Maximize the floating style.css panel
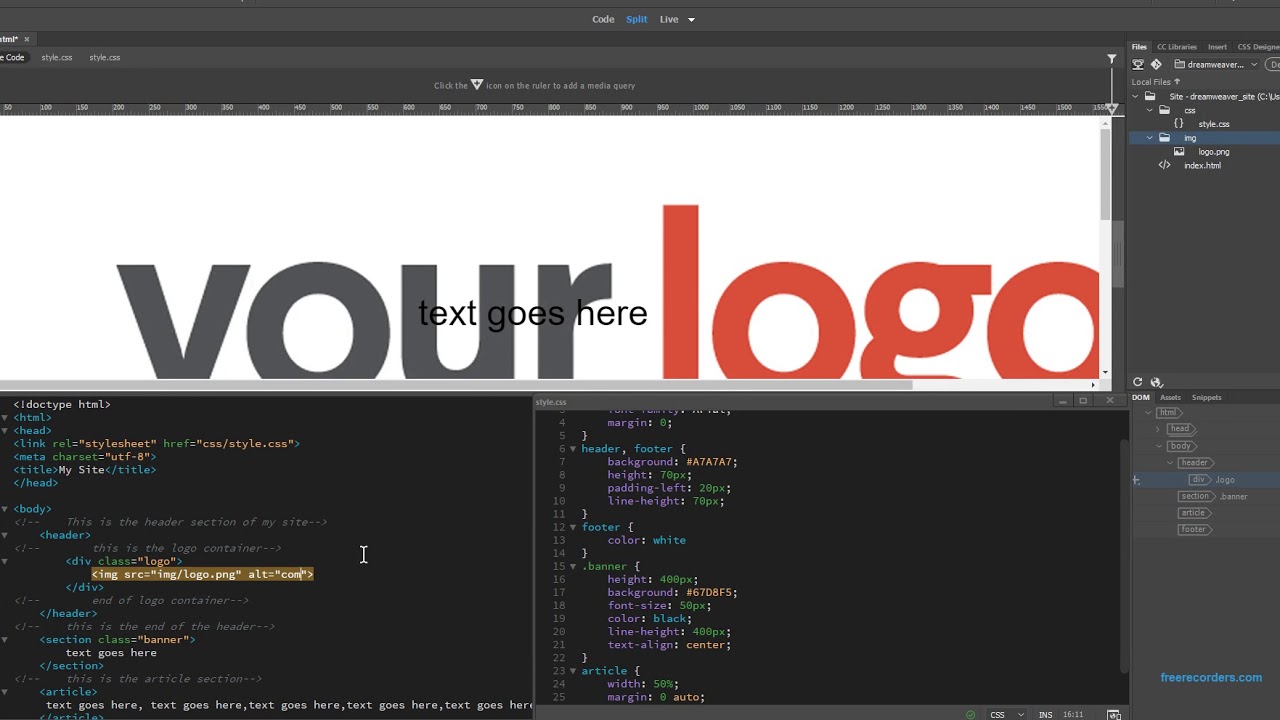Image resolution: width=1280 pixels, height=720 pixels. coord(1082,401)
